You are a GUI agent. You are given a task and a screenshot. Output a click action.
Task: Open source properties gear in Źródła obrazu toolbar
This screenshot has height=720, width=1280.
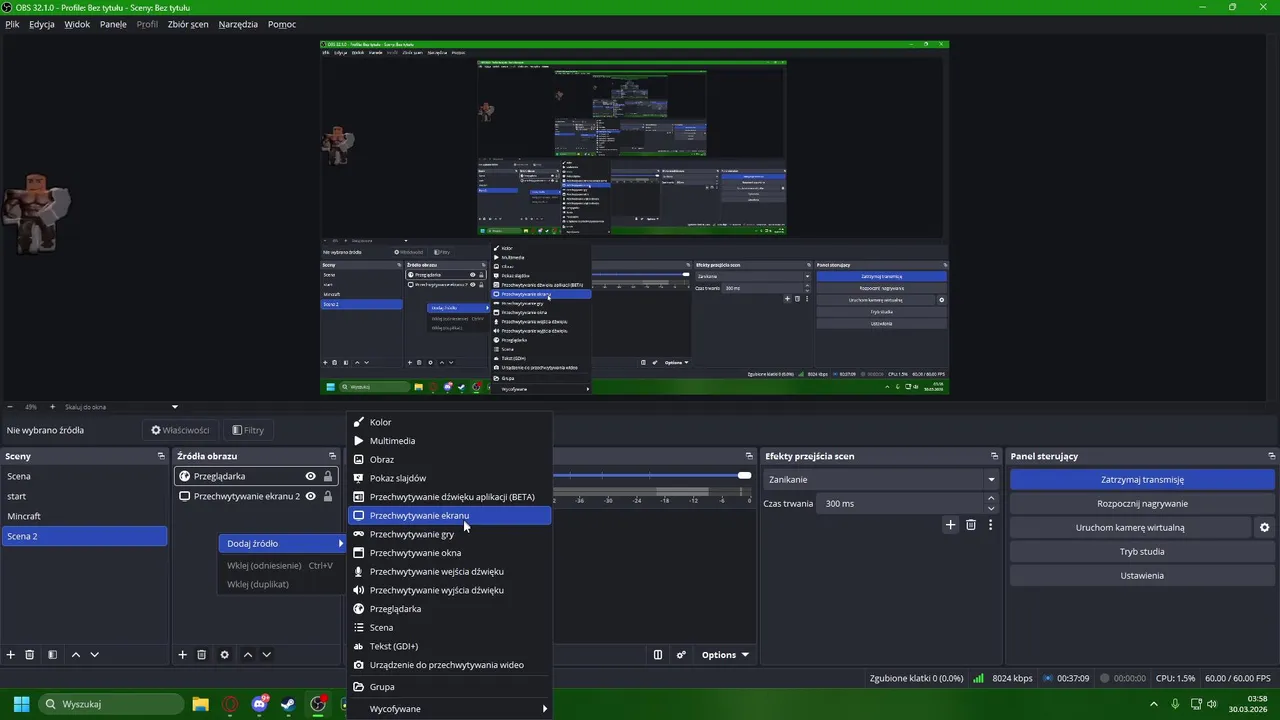click(224, 655)
